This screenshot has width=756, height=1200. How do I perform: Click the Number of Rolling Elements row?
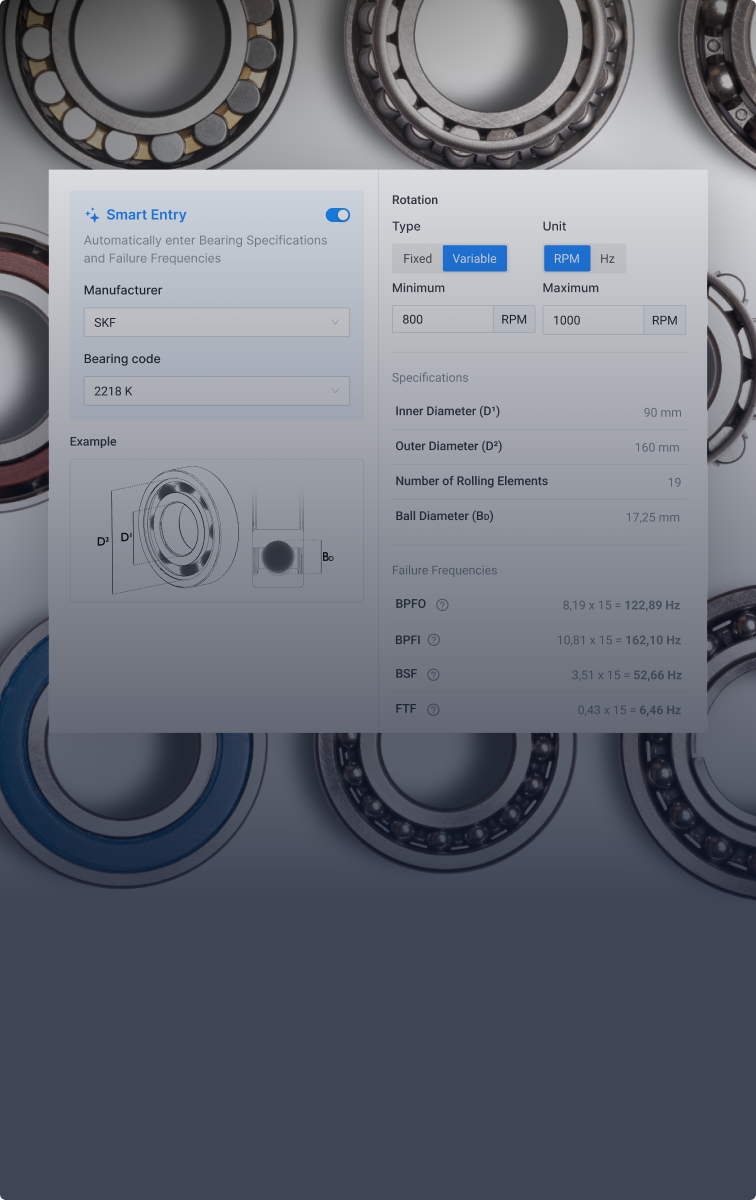tap(538, 482)
